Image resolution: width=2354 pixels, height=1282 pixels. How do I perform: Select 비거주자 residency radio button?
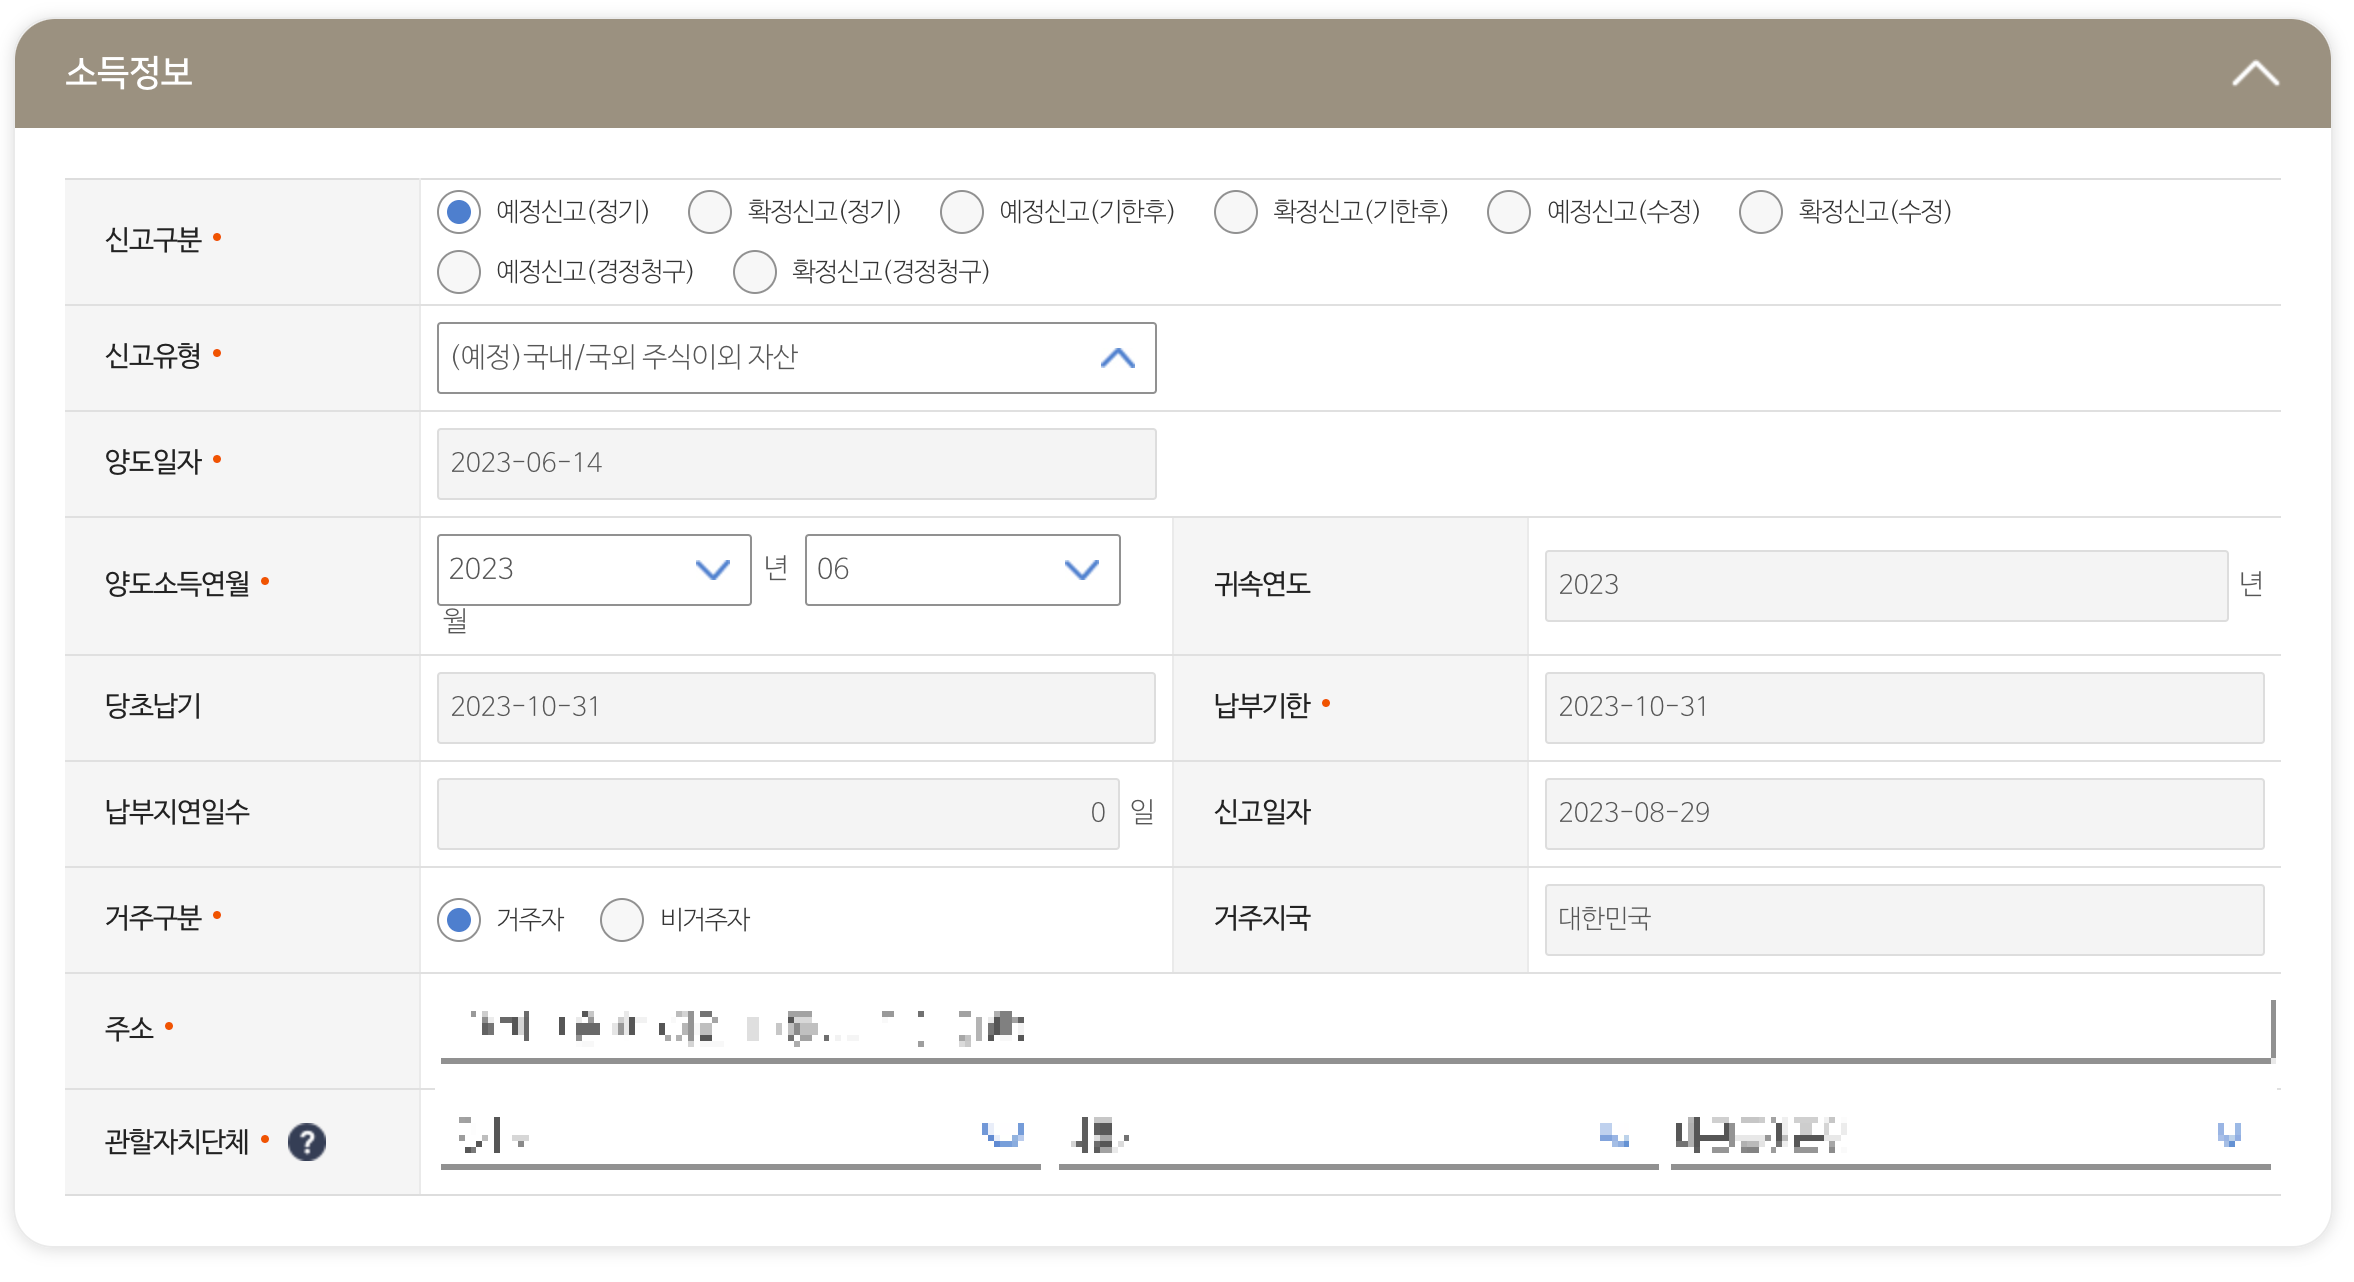click(622, 920)
